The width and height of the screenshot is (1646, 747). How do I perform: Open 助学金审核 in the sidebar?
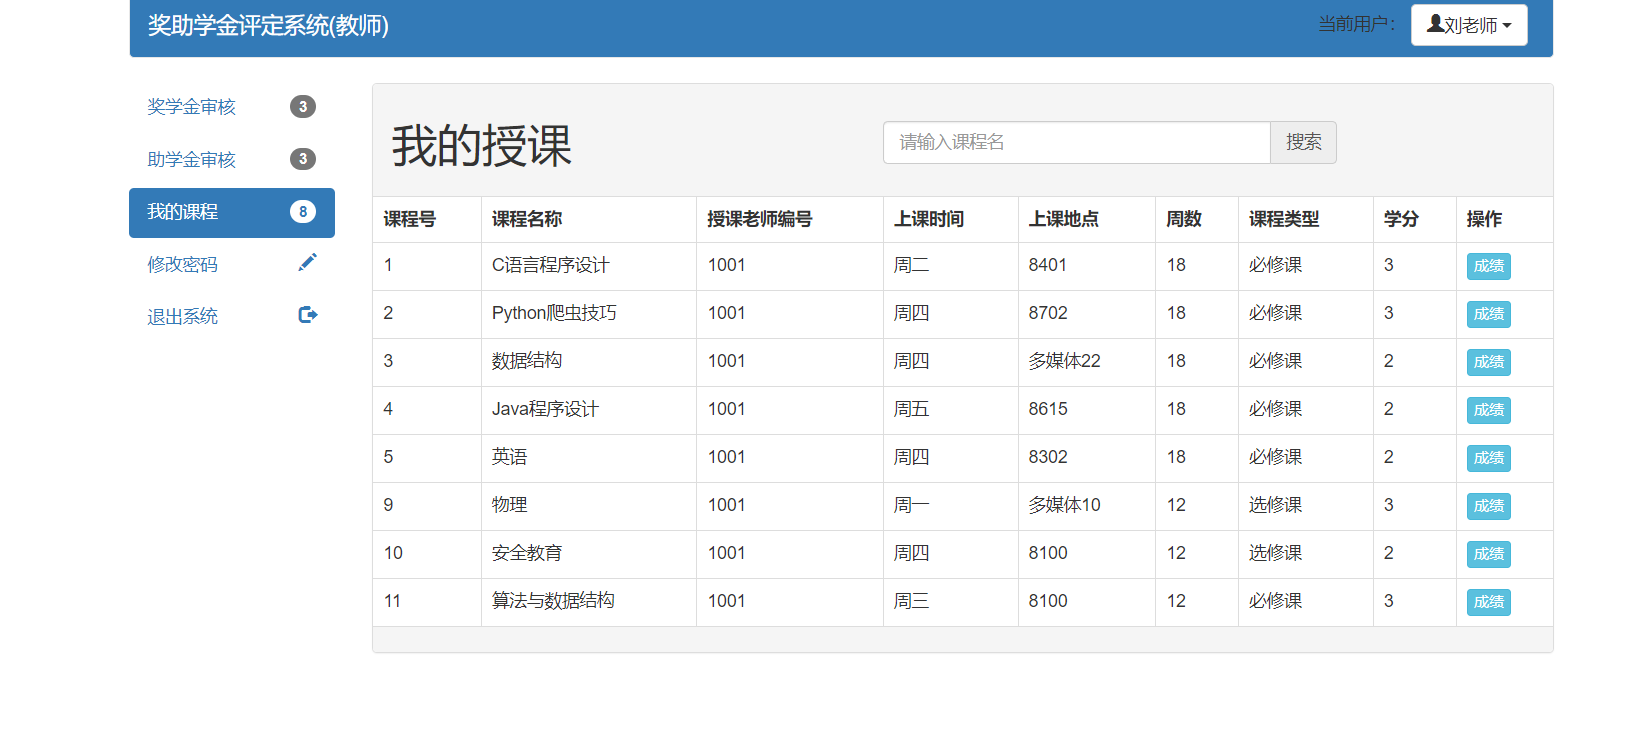pos(232,160)
